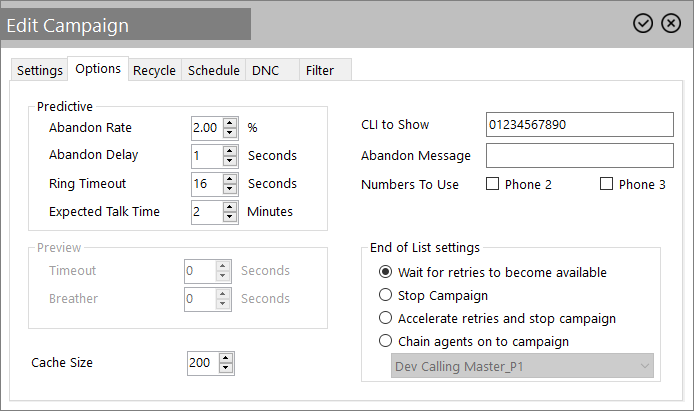This screenshot has height=411, width=694.
Task: Select Accelerate retries and stop campaign
Action: pyautogui.click(x=386, y=318)
